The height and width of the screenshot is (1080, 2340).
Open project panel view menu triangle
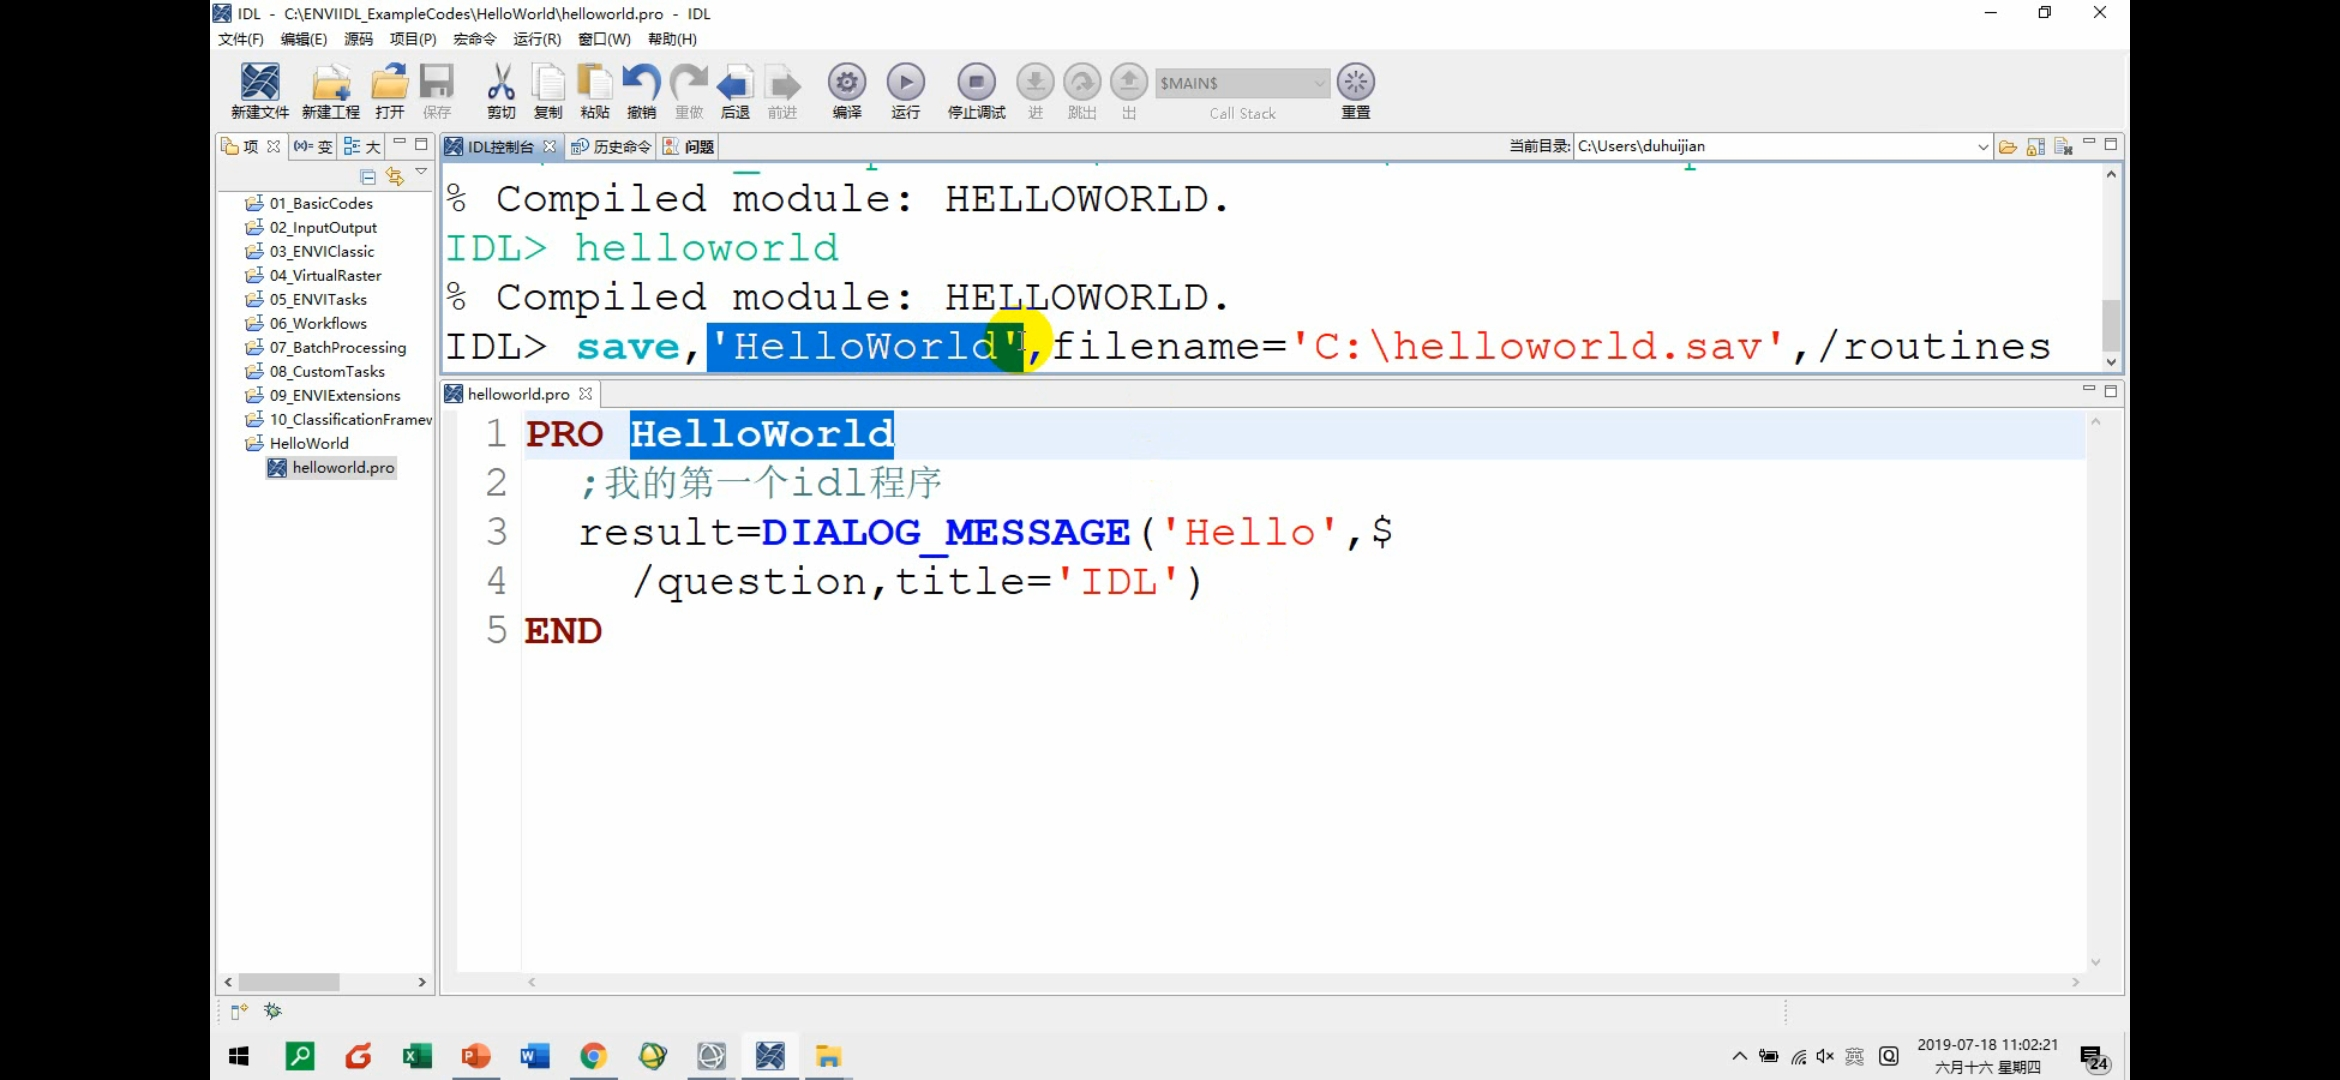pos(421,172)
